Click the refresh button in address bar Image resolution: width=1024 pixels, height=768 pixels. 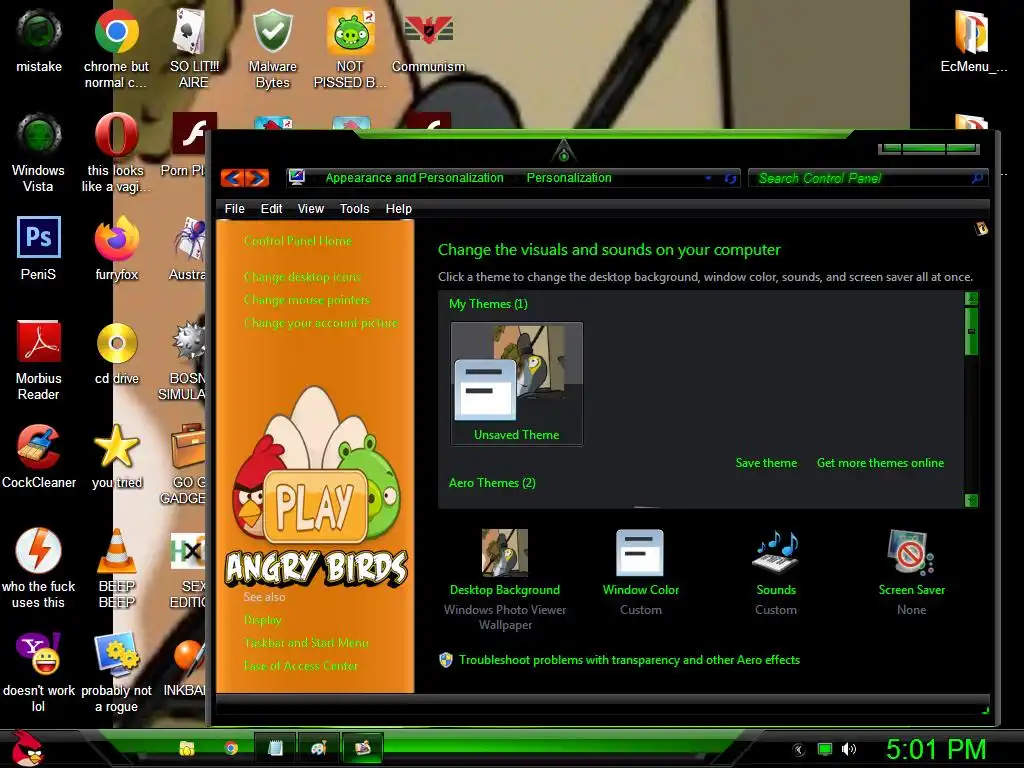[730, 178]
